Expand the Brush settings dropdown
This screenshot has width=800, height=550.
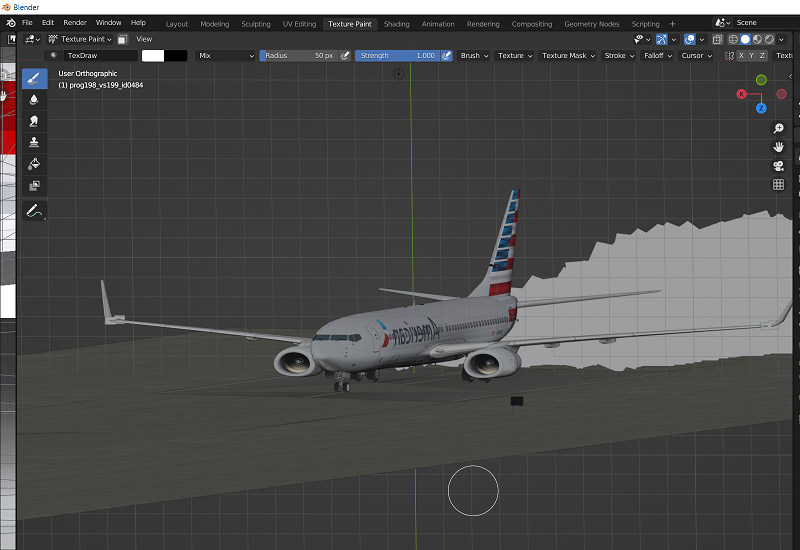point(474,56)
